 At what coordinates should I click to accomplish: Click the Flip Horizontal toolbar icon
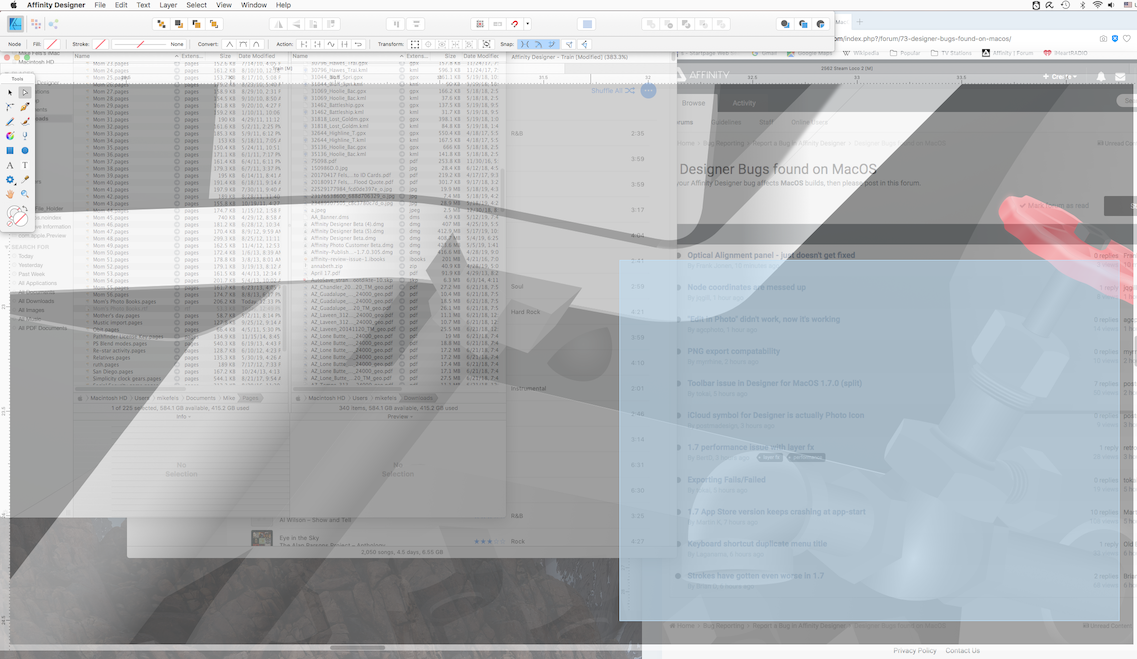click(x=279, y=24)
